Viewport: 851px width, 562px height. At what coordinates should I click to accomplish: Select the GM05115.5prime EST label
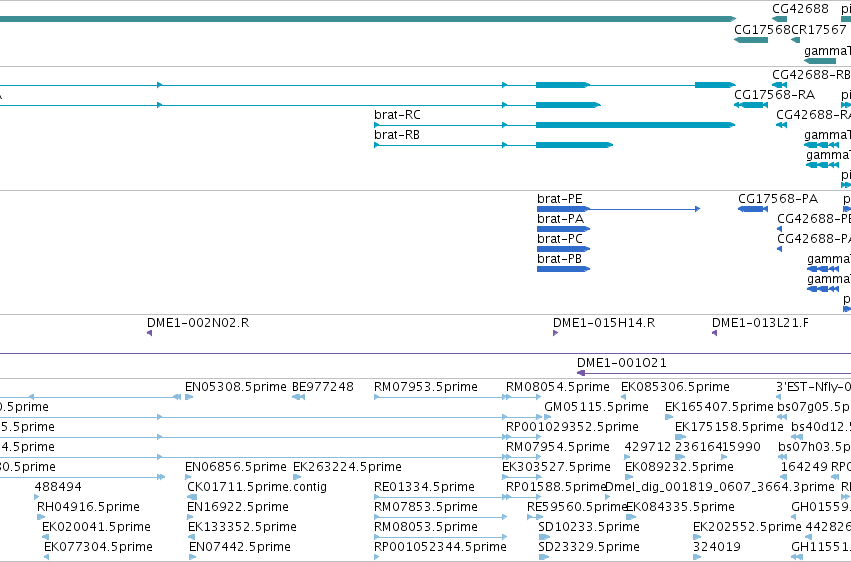point(596,407)
